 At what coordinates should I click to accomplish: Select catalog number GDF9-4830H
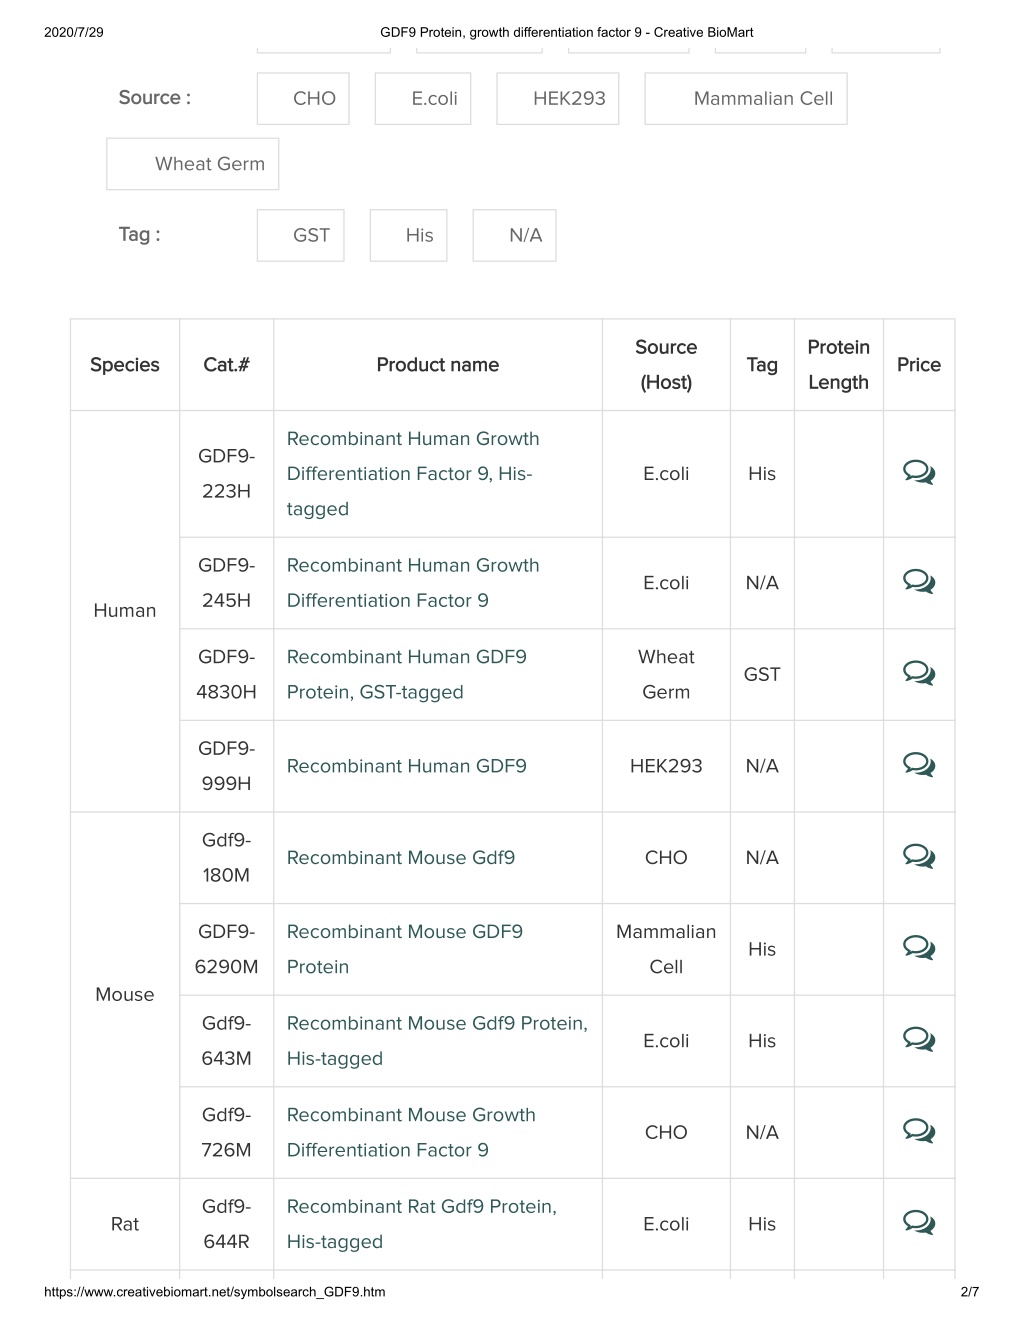226,674
